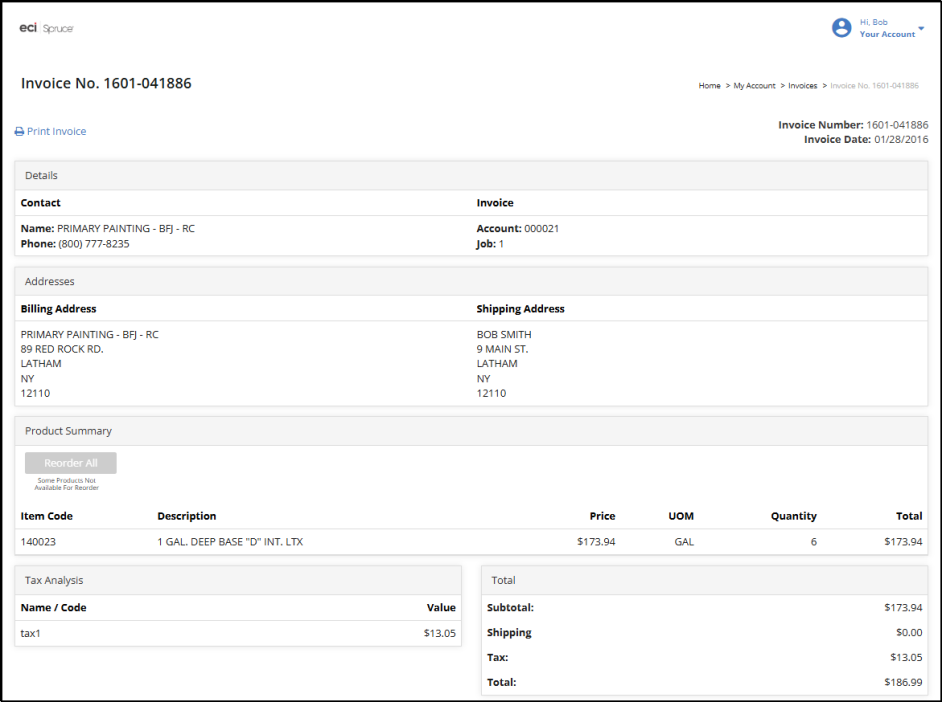Click the Description column header

(x=186, y=517)
